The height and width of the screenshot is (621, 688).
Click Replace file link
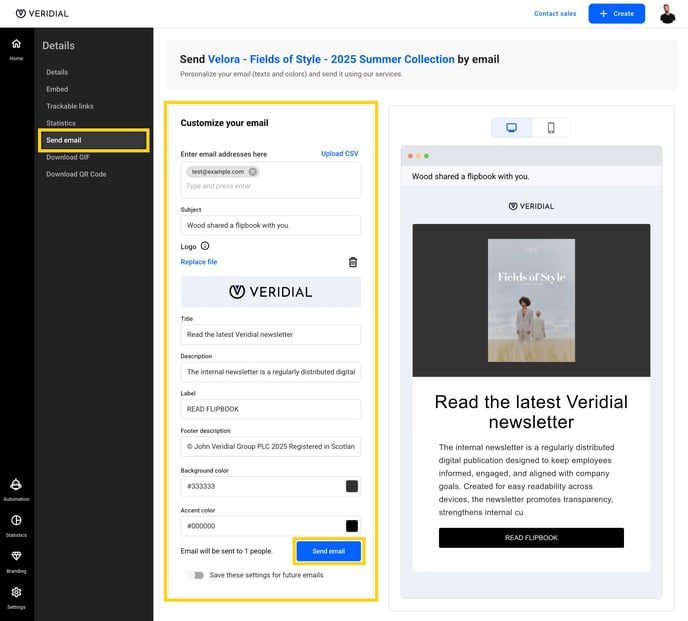coord(199,262)
